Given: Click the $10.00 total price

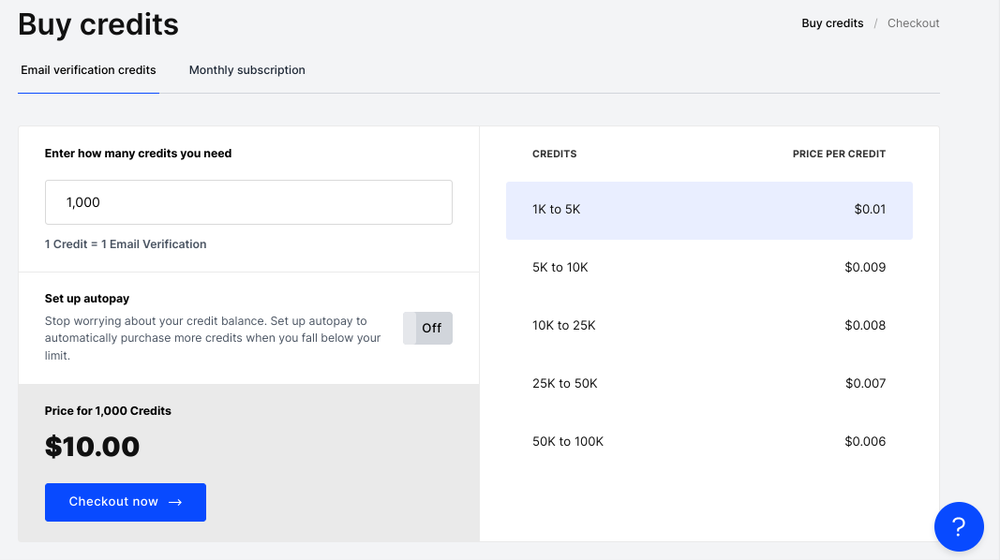Looking at the screenshot, I should pyautogui.click(x=92, y=447).
